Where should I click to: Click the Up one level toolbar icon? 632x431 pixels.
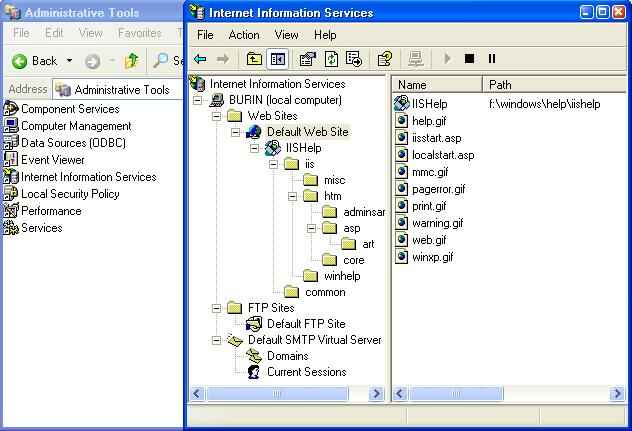[x=254, y=59]
